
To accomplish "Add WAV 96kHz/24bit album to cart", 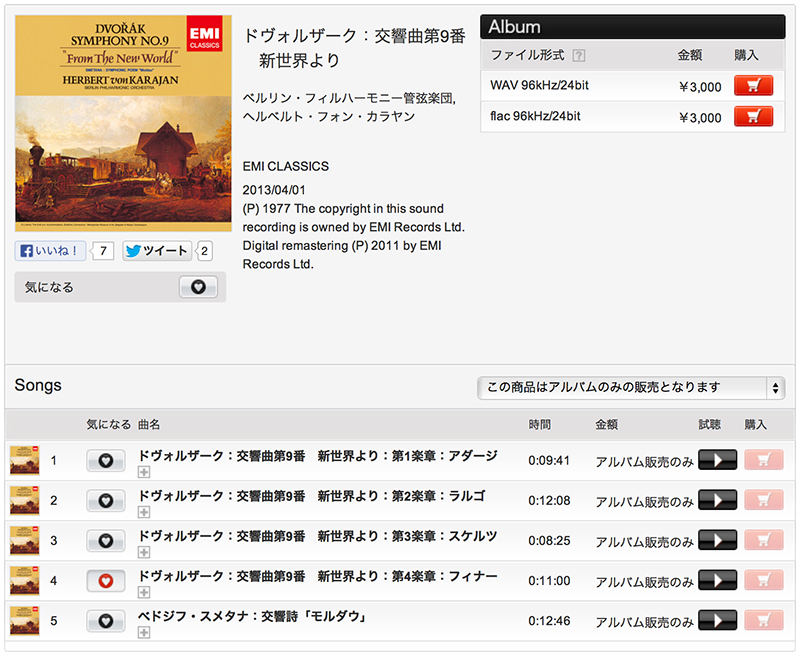I will [x=753, y=86].
